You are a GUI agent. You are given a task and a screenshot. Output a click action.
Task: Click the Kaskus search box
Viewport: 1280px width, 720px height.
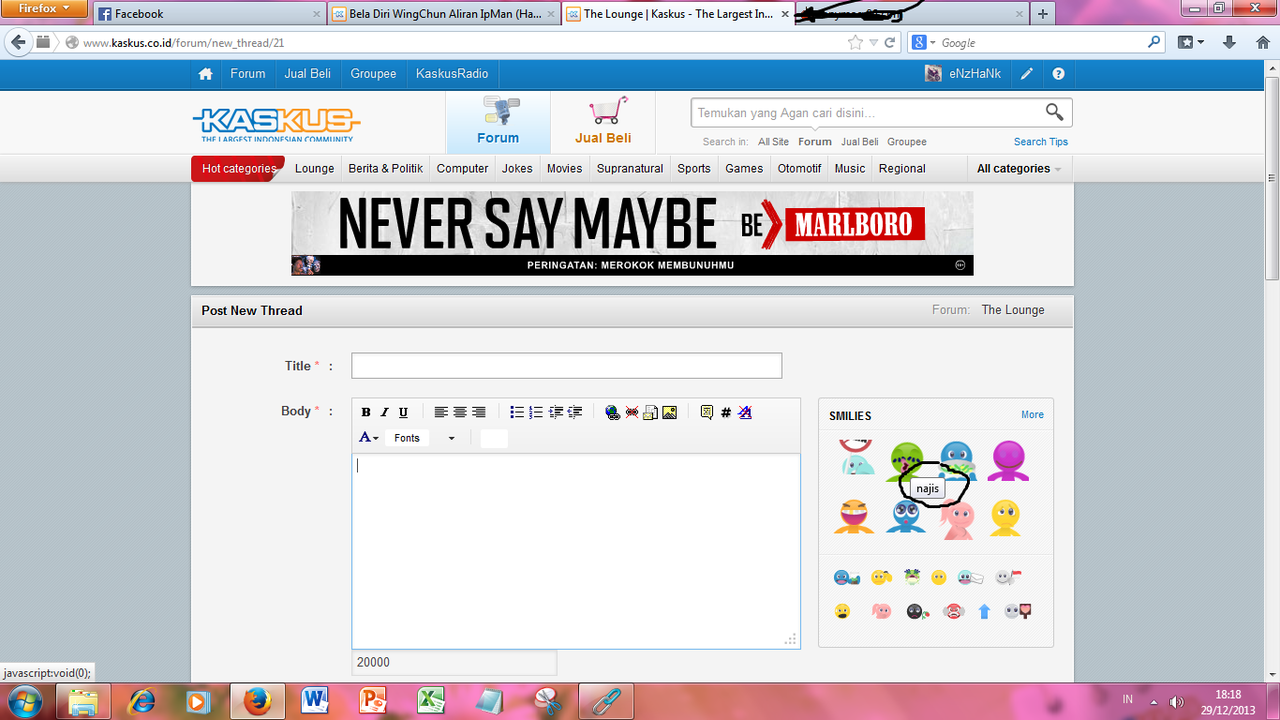(865, 113)
